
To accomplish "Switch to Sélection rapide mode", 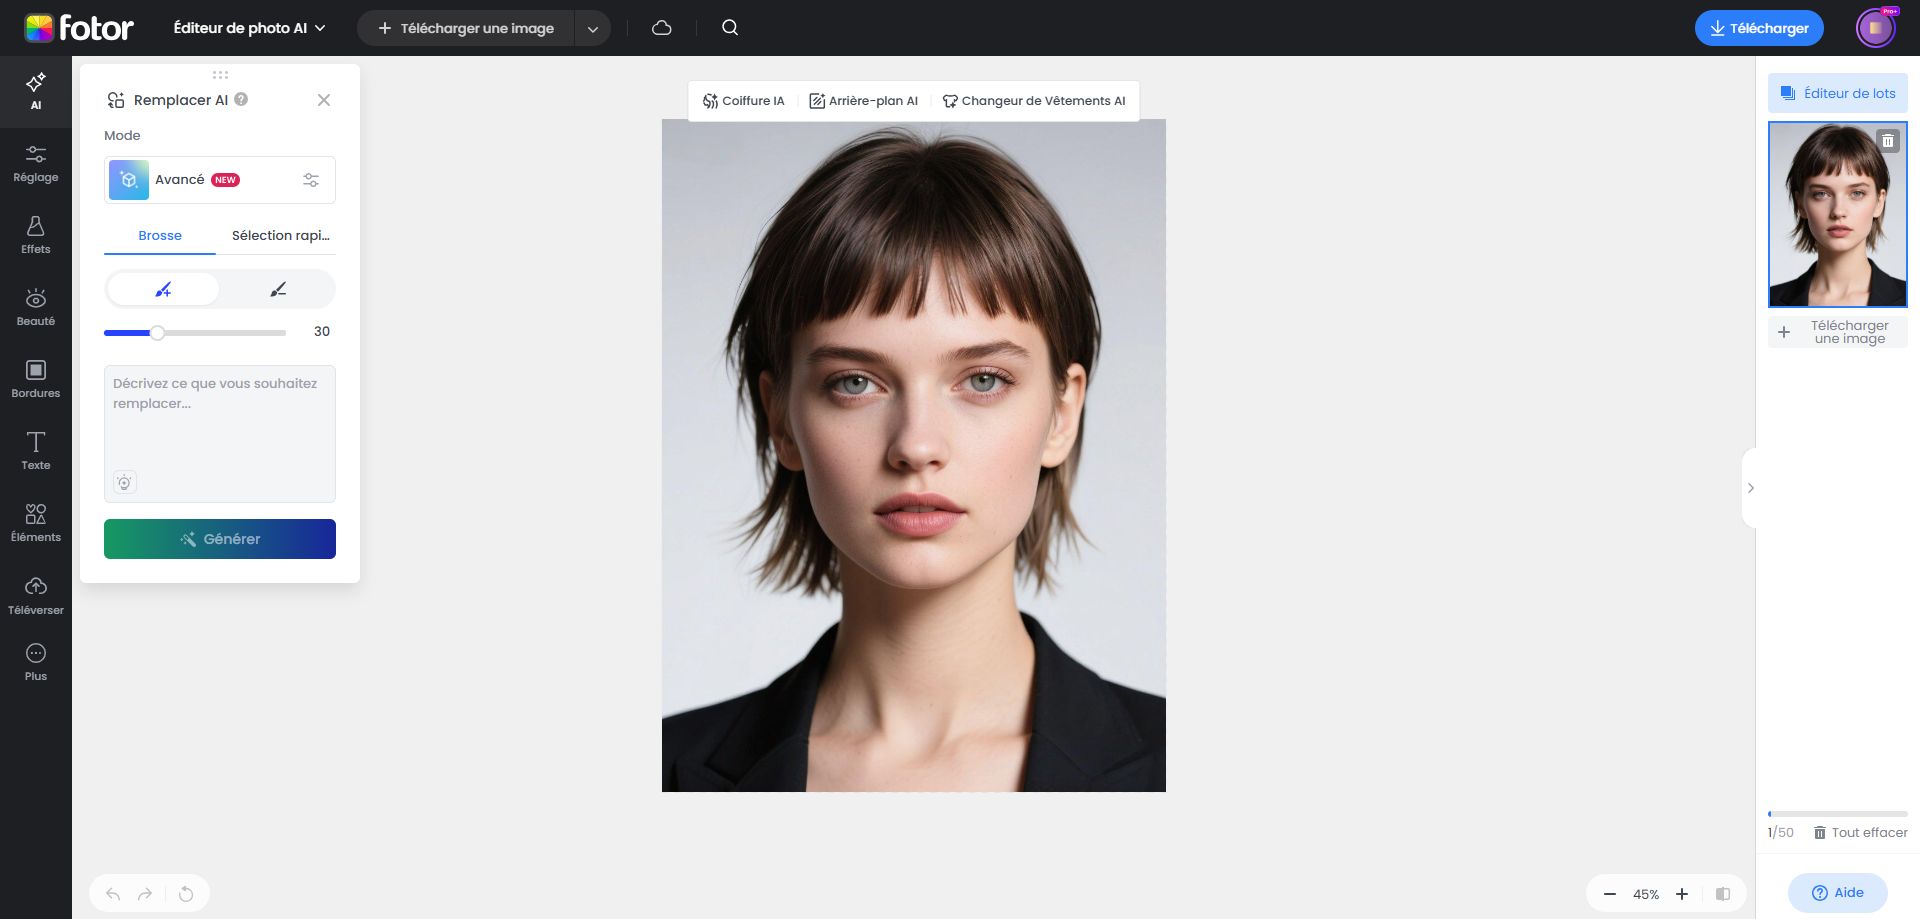I will [x=280, y=235].
